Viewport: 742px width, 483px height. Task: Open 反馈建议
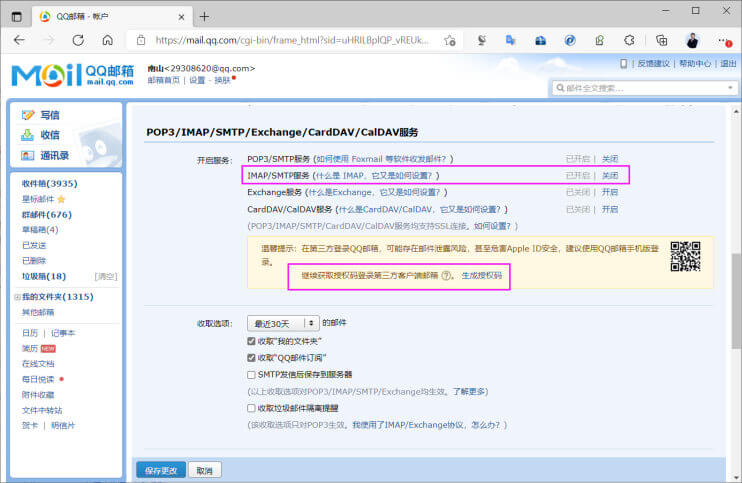coord(653,63)
